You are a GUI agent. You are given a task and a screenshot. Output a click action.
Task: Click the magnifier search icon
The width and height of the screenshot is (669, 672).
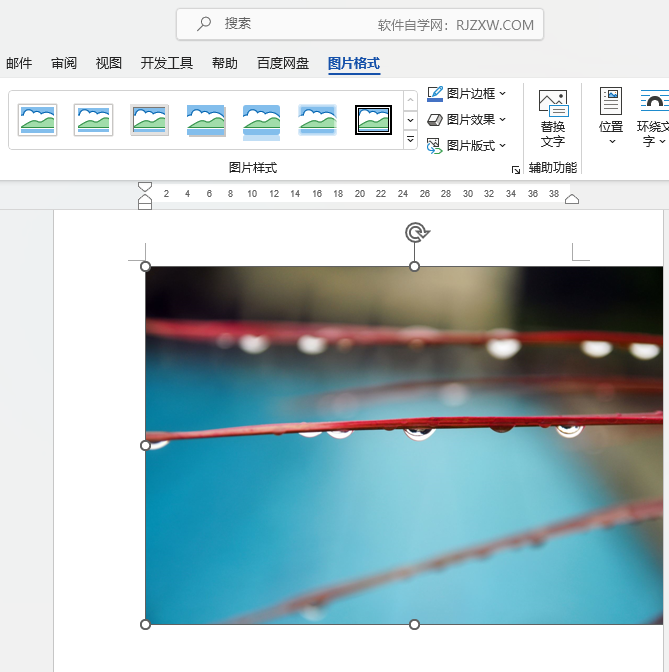pyautogui.click(x=204, y=24)
